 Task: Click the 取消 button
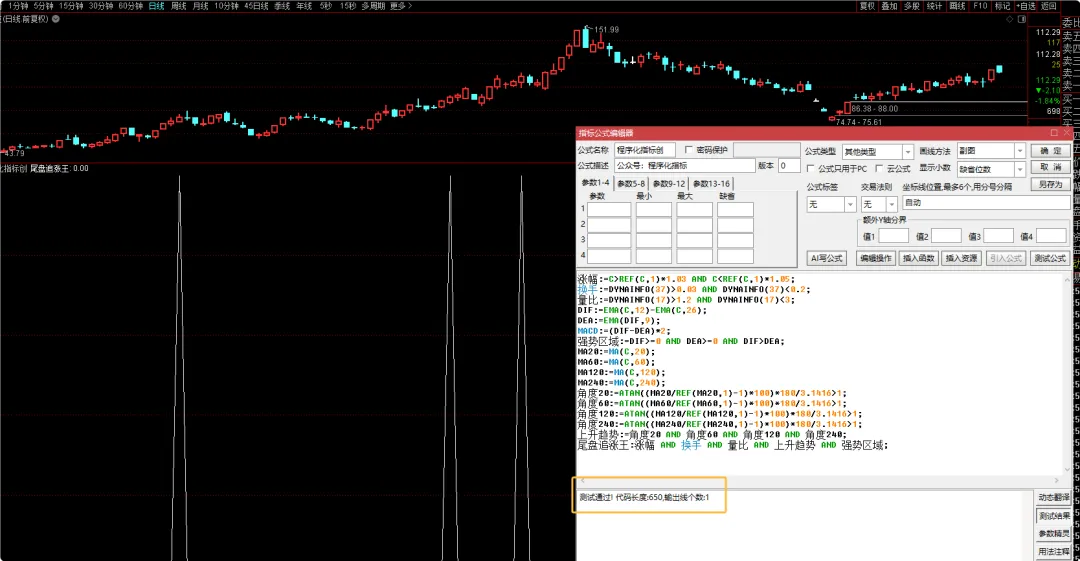click(1050, 167)
